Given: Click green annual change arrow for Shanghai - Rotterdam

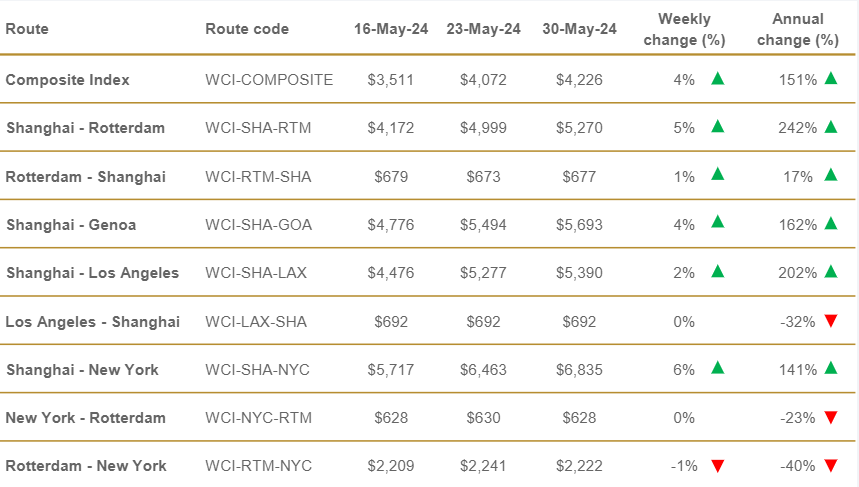Looking at the screenshot, I should (830, 127).
